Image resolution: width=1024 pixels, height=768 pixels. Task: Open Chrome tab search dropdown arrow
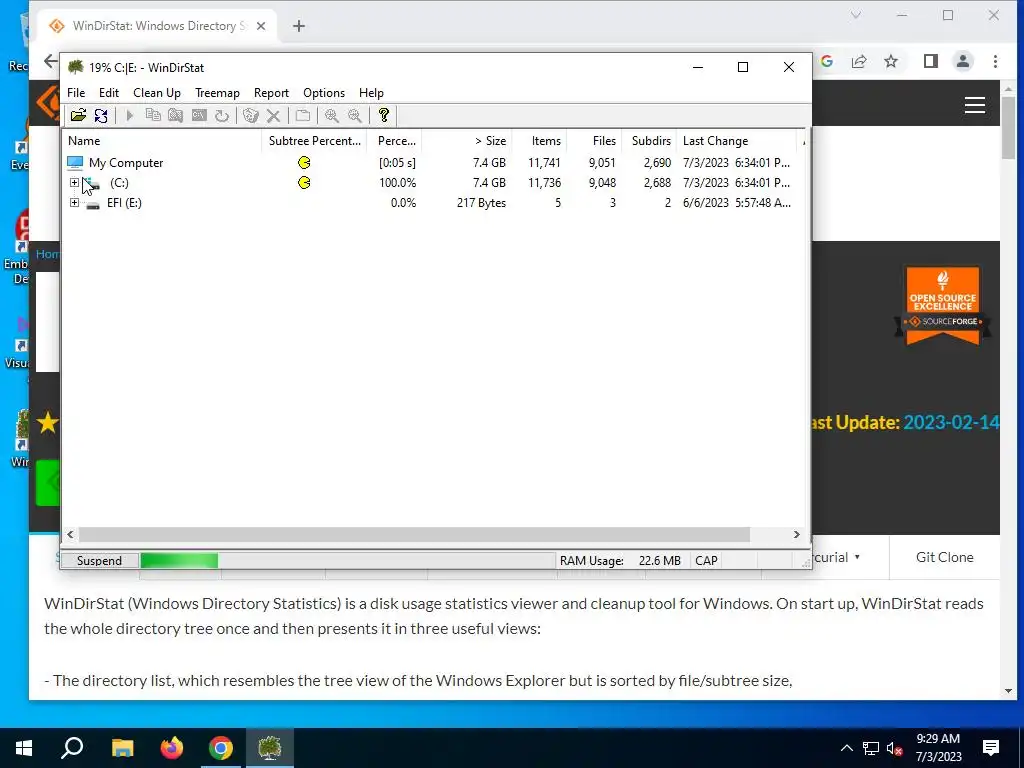[856, 15]
